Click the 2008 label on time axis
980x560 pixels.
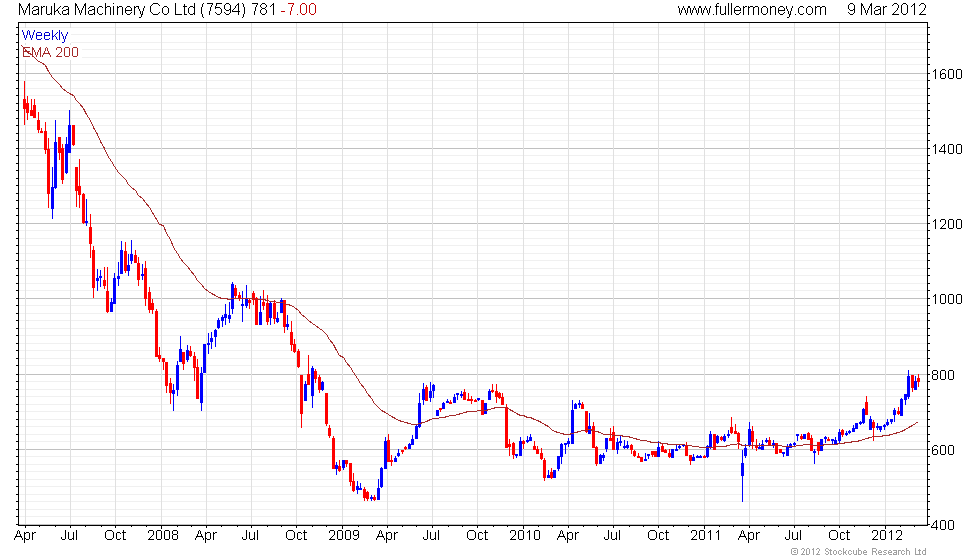(162, 536)
